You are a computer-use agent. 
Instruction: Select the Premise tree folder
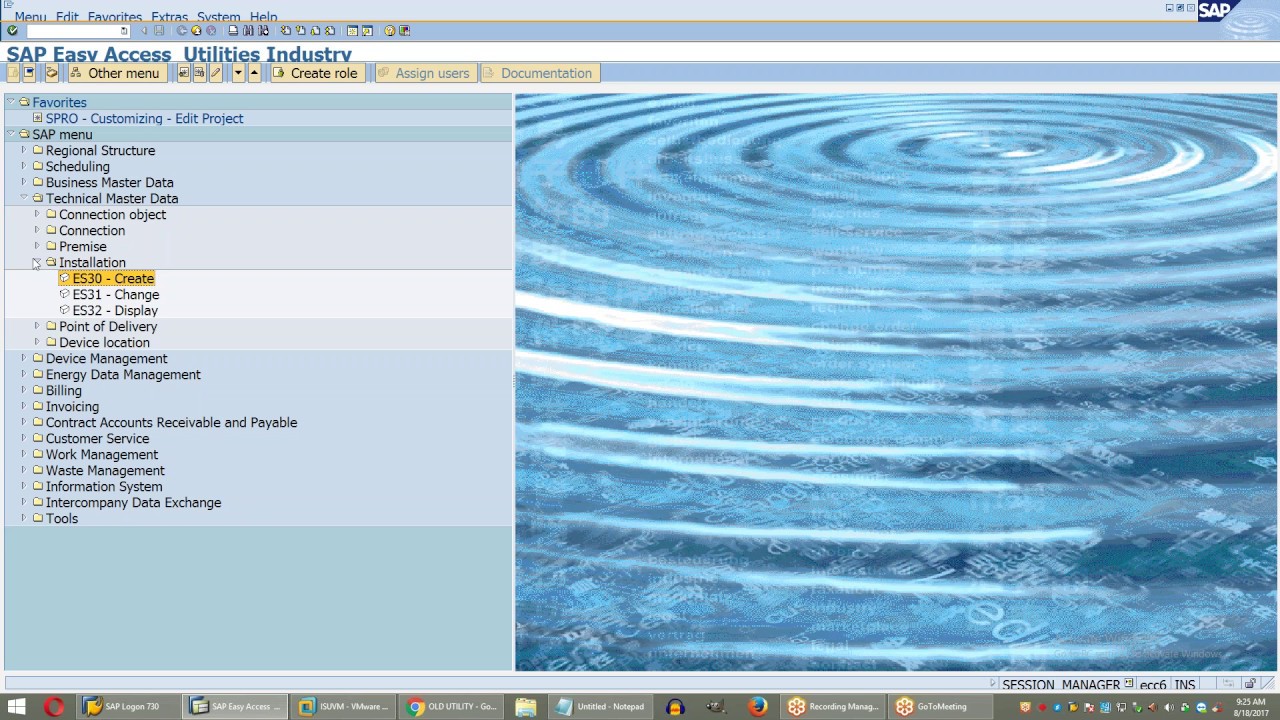82,246
